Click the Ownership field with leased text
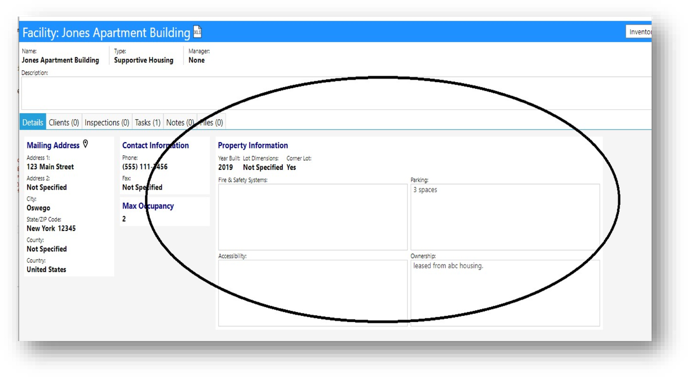The width and height of the screenshot is (688, 377). [505, 293]
